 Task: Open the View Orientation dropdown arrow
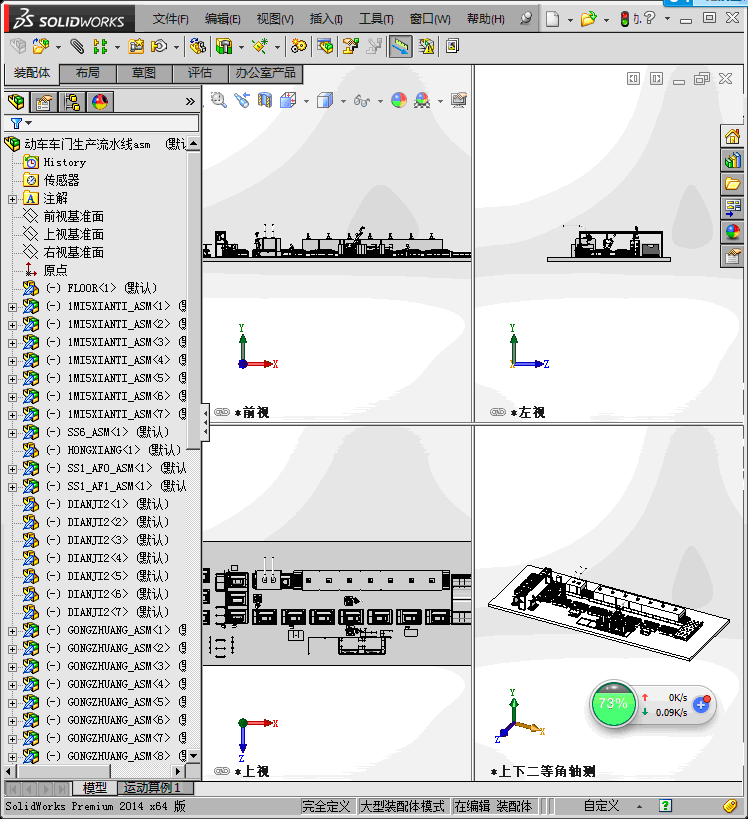click(x=306, y=101)
